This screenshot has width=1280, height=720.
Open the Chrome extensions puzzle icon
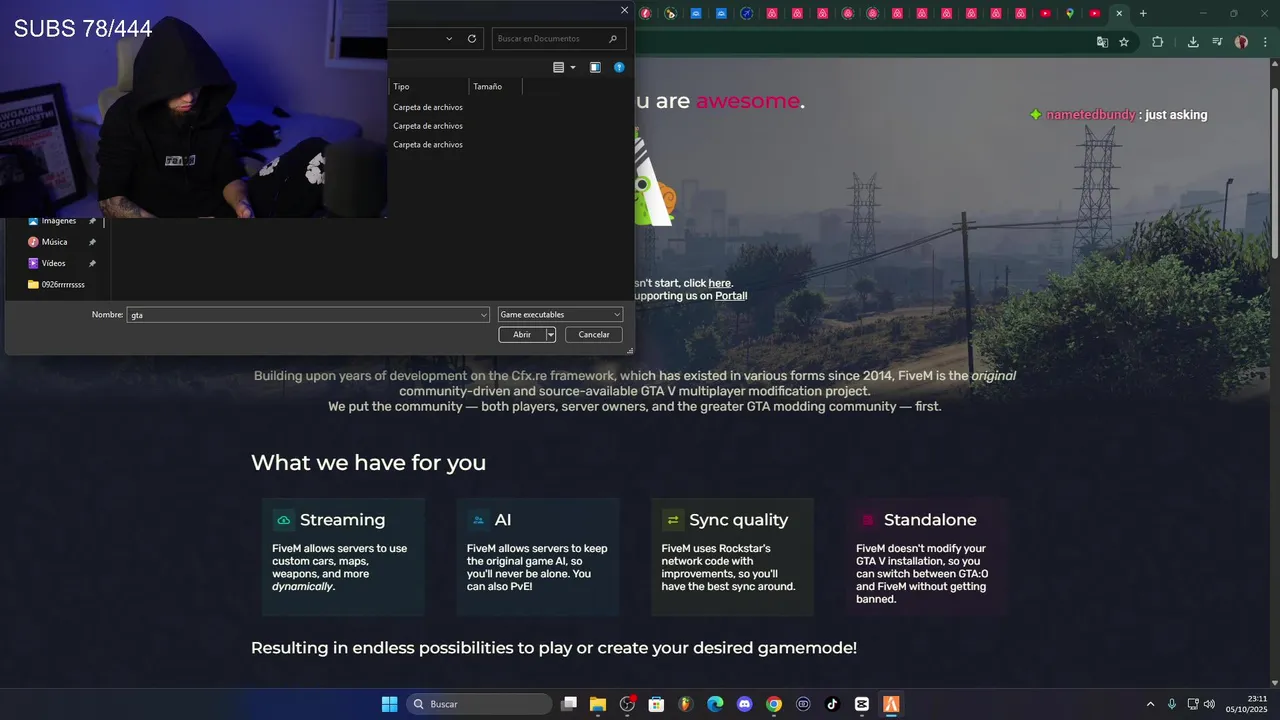tap(1158, 42)
